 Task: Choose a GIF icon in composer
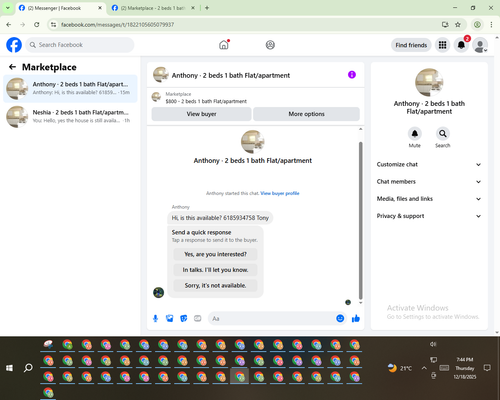198,319
